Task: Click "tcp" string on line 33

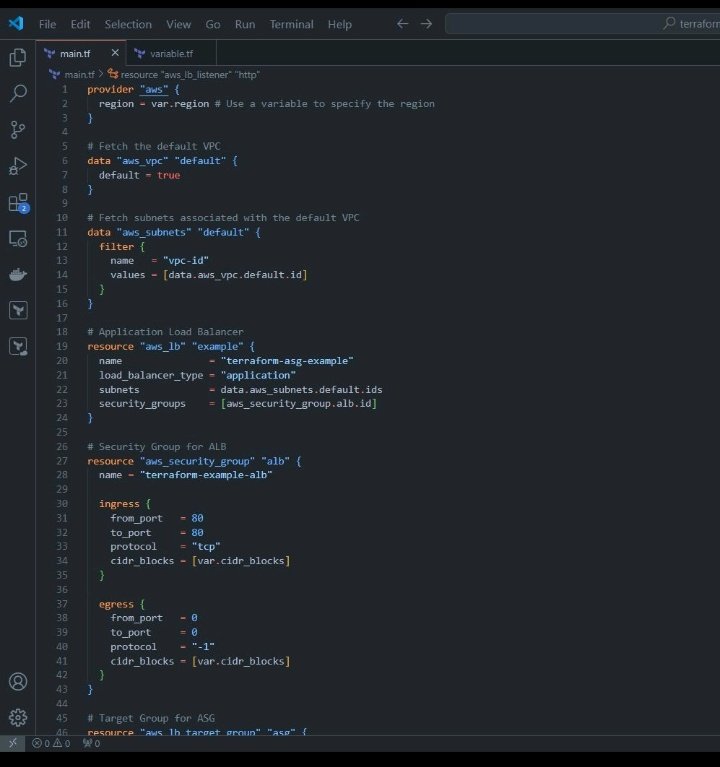Action: (x=206, y=546)
